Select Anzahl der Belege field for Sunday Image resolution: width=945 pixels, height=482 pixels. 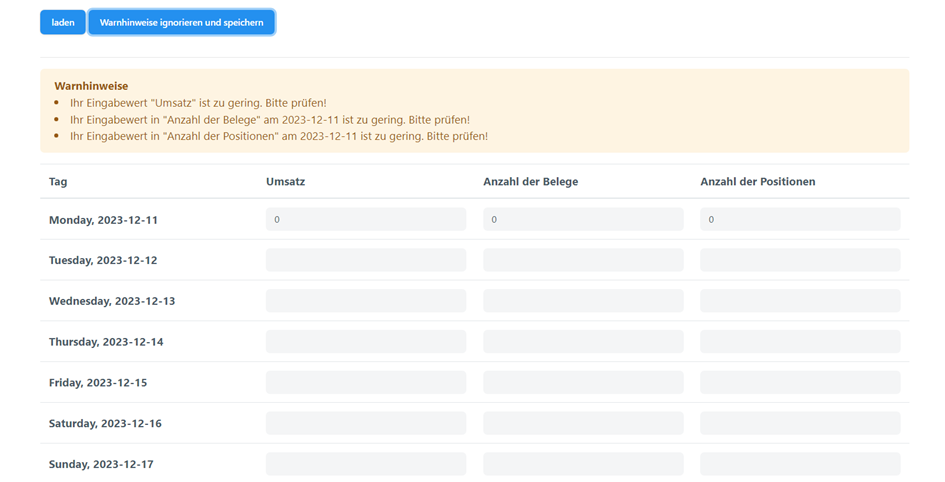(583, 464)
